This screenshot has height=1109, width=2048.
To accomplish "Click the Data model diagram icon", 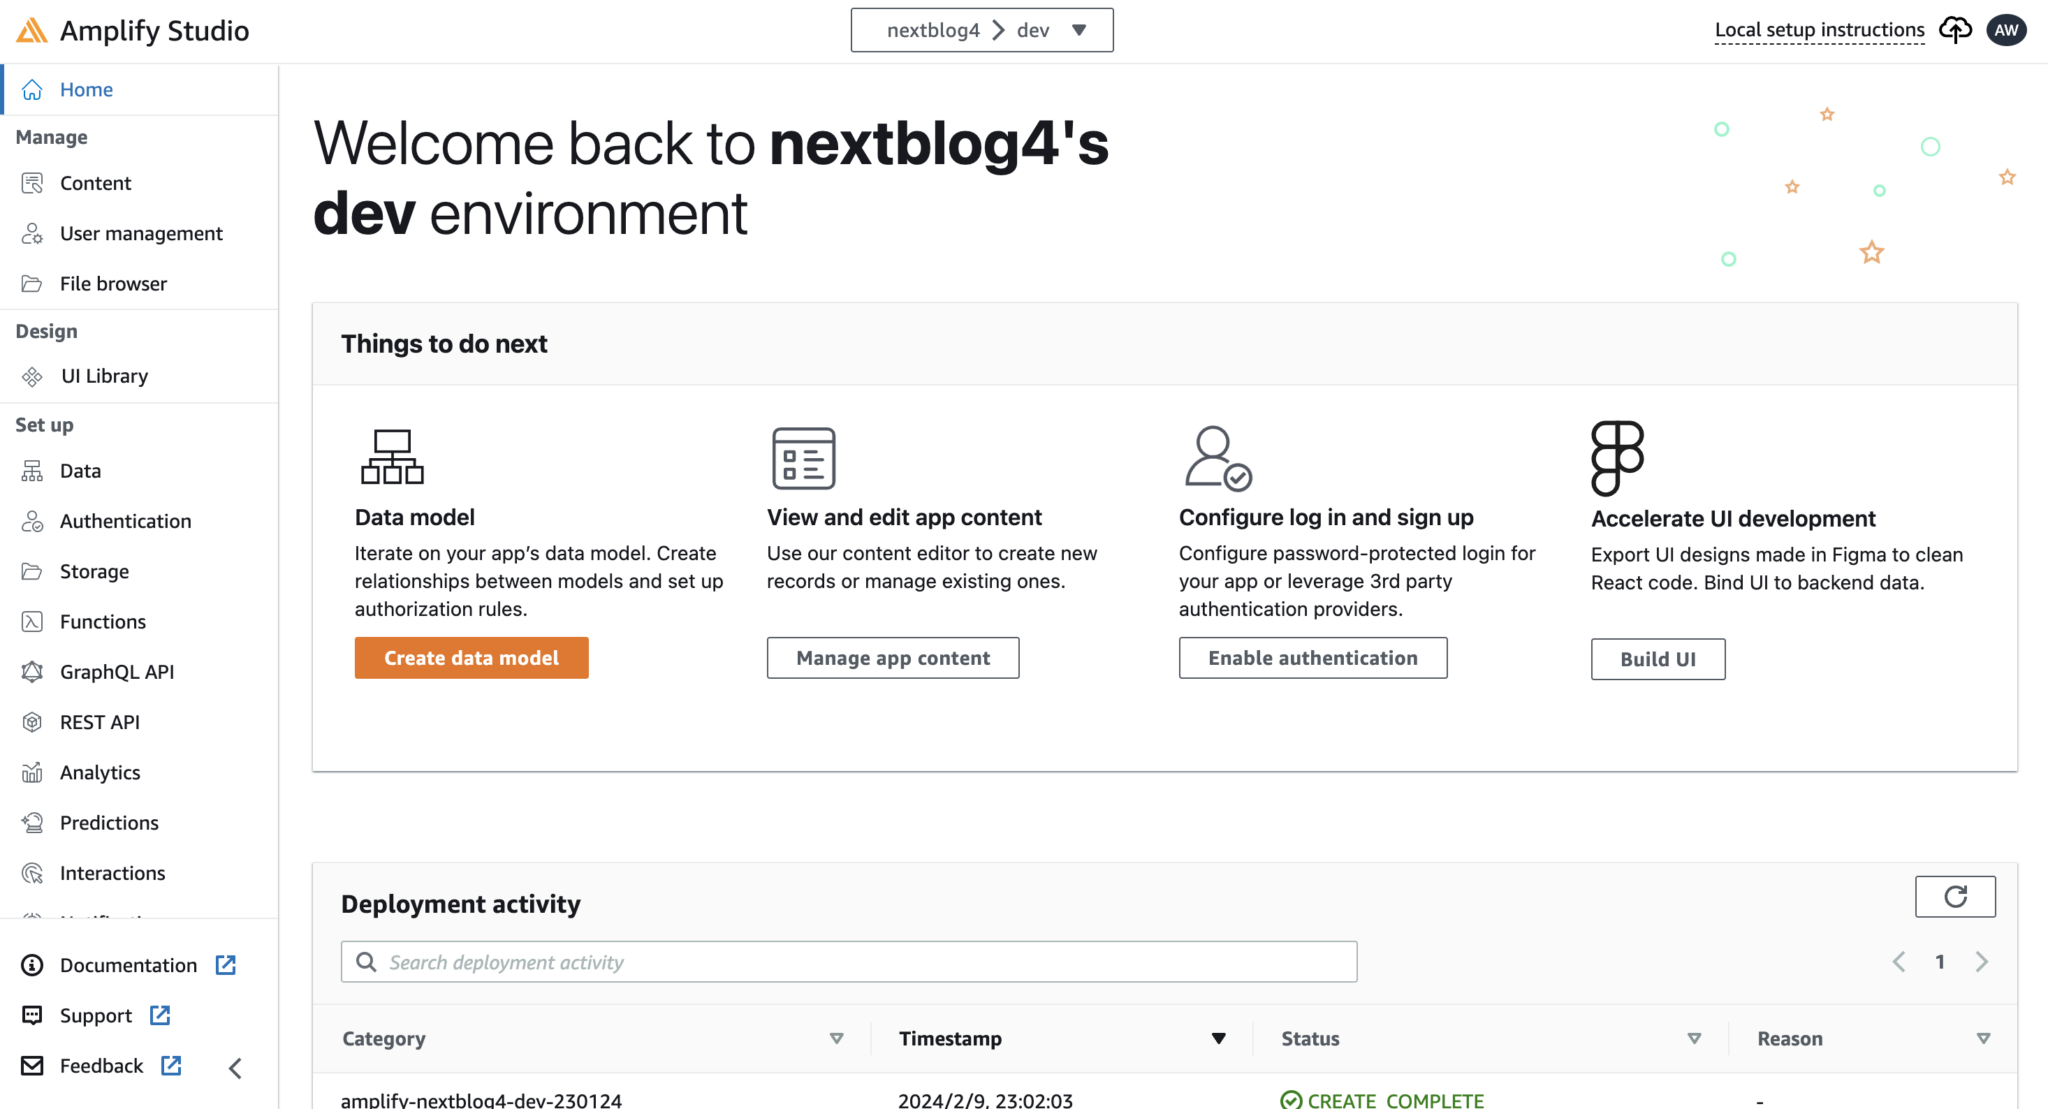I will [392, 457].
